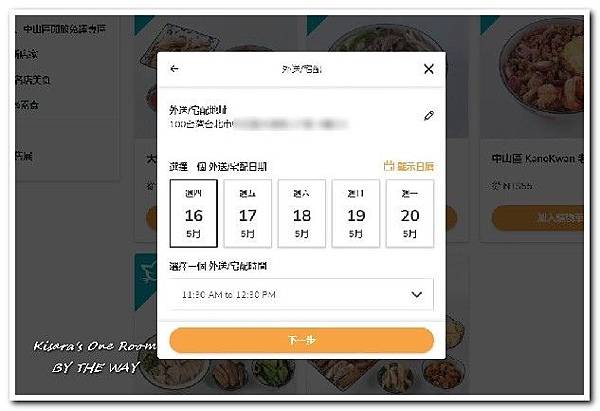Select delivery date May 18
This screenshot has width=600, height=411.
click(302, 214)
